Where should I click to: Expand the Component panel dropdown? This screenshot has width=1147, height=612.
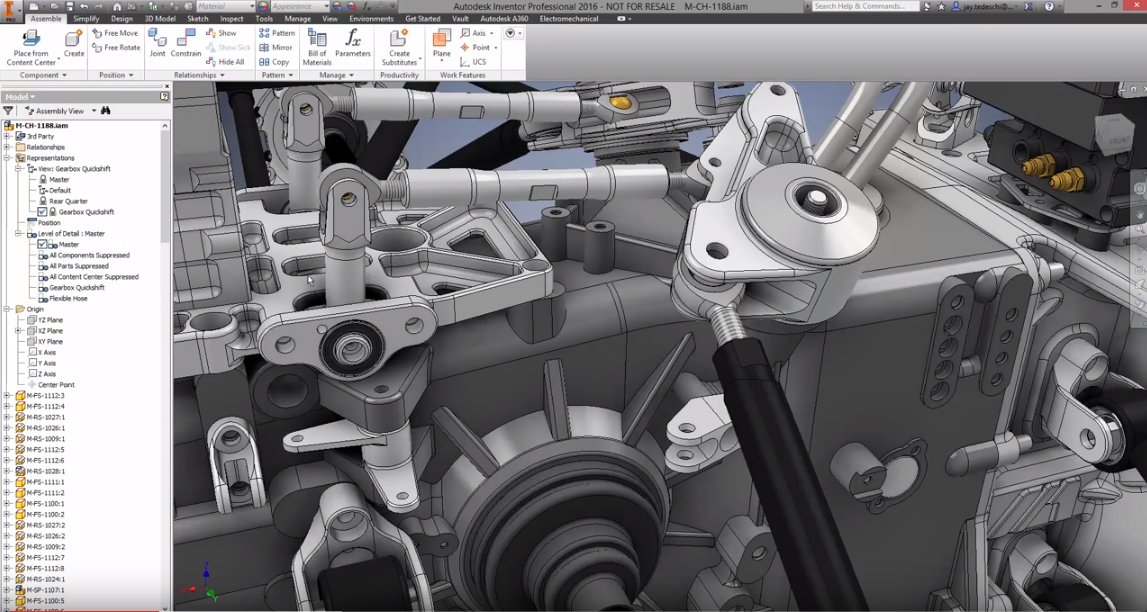click(x=64, y=75)
